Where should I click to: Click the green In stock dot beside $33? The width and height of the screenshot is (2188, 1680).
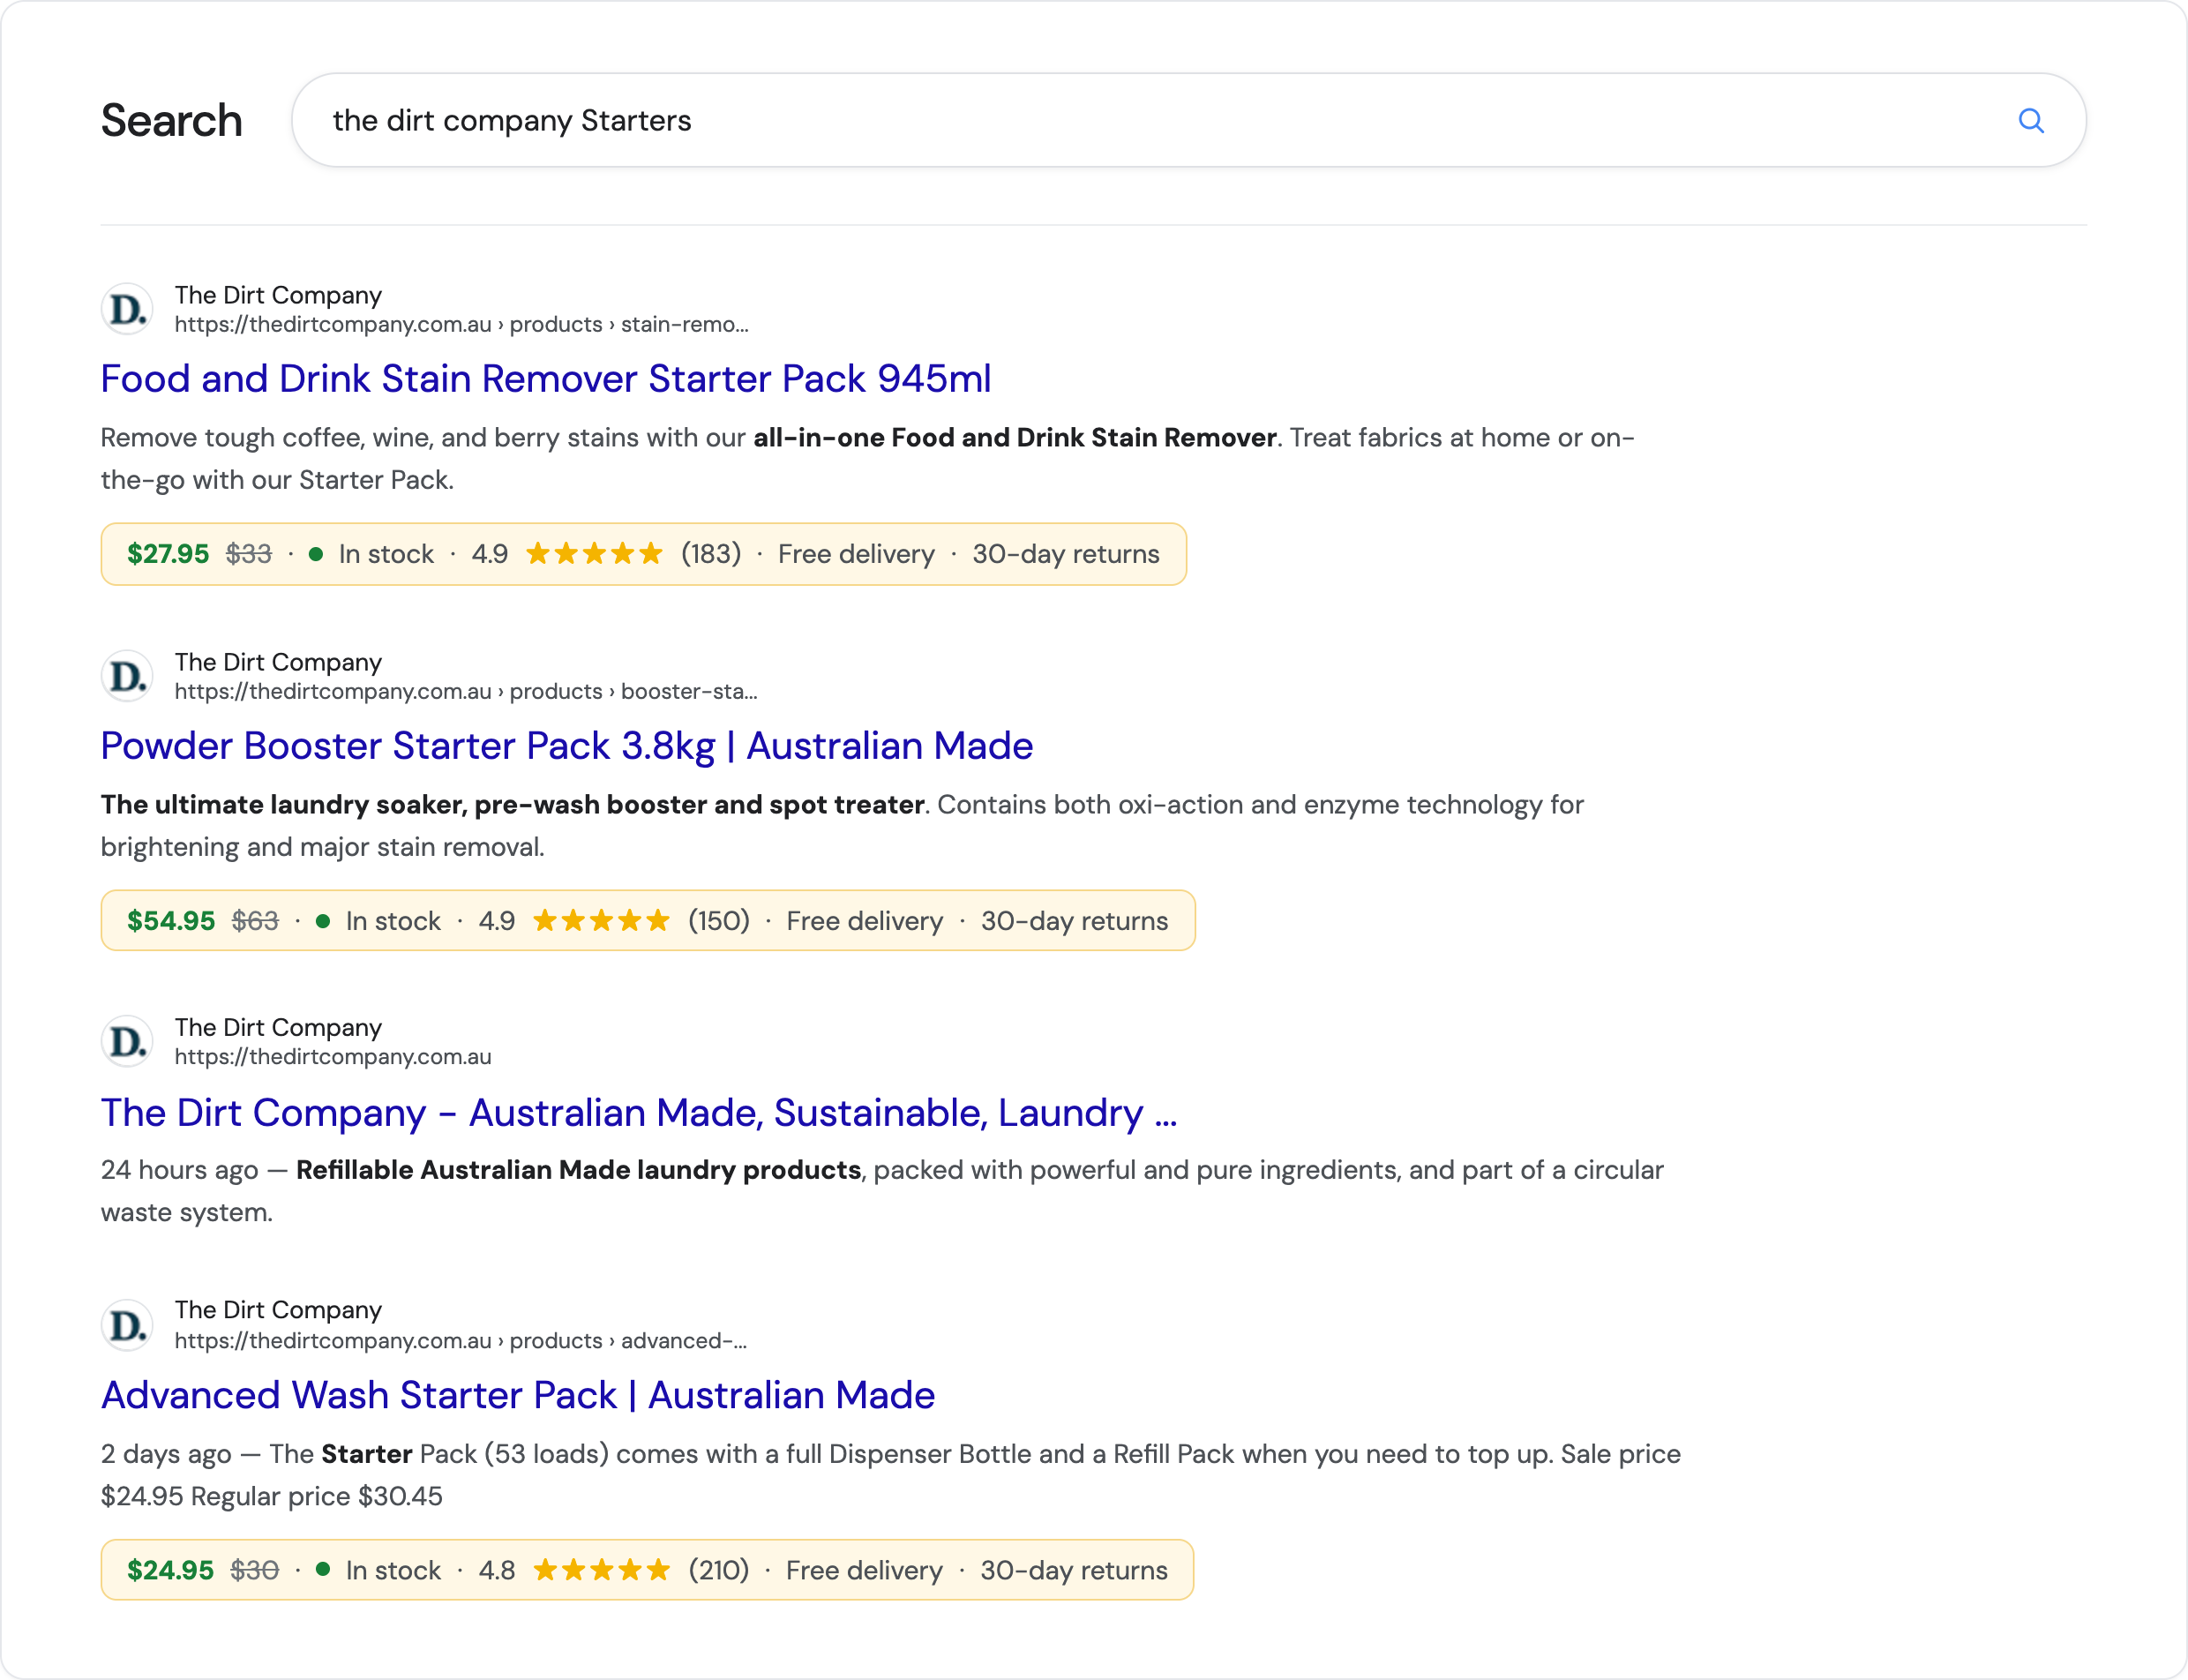coord(316,554)
